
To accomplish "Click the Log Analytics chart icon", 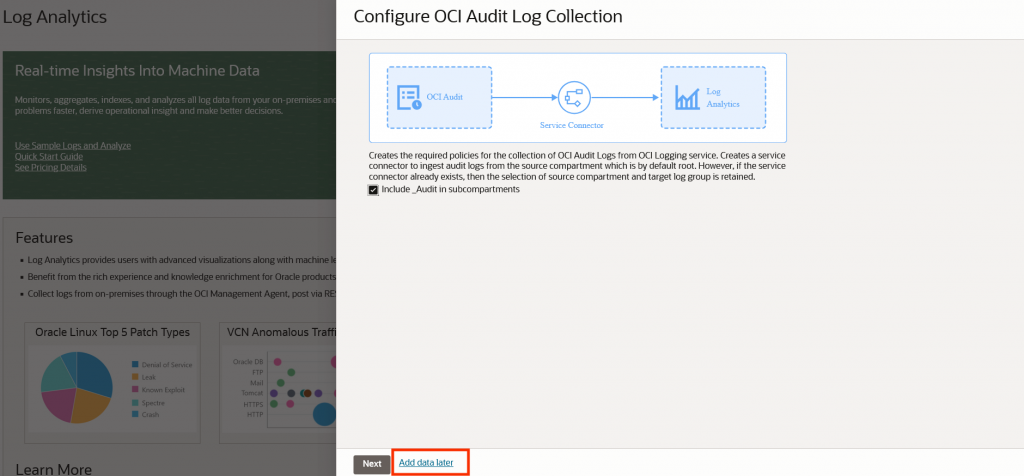I will pos(687,97).
